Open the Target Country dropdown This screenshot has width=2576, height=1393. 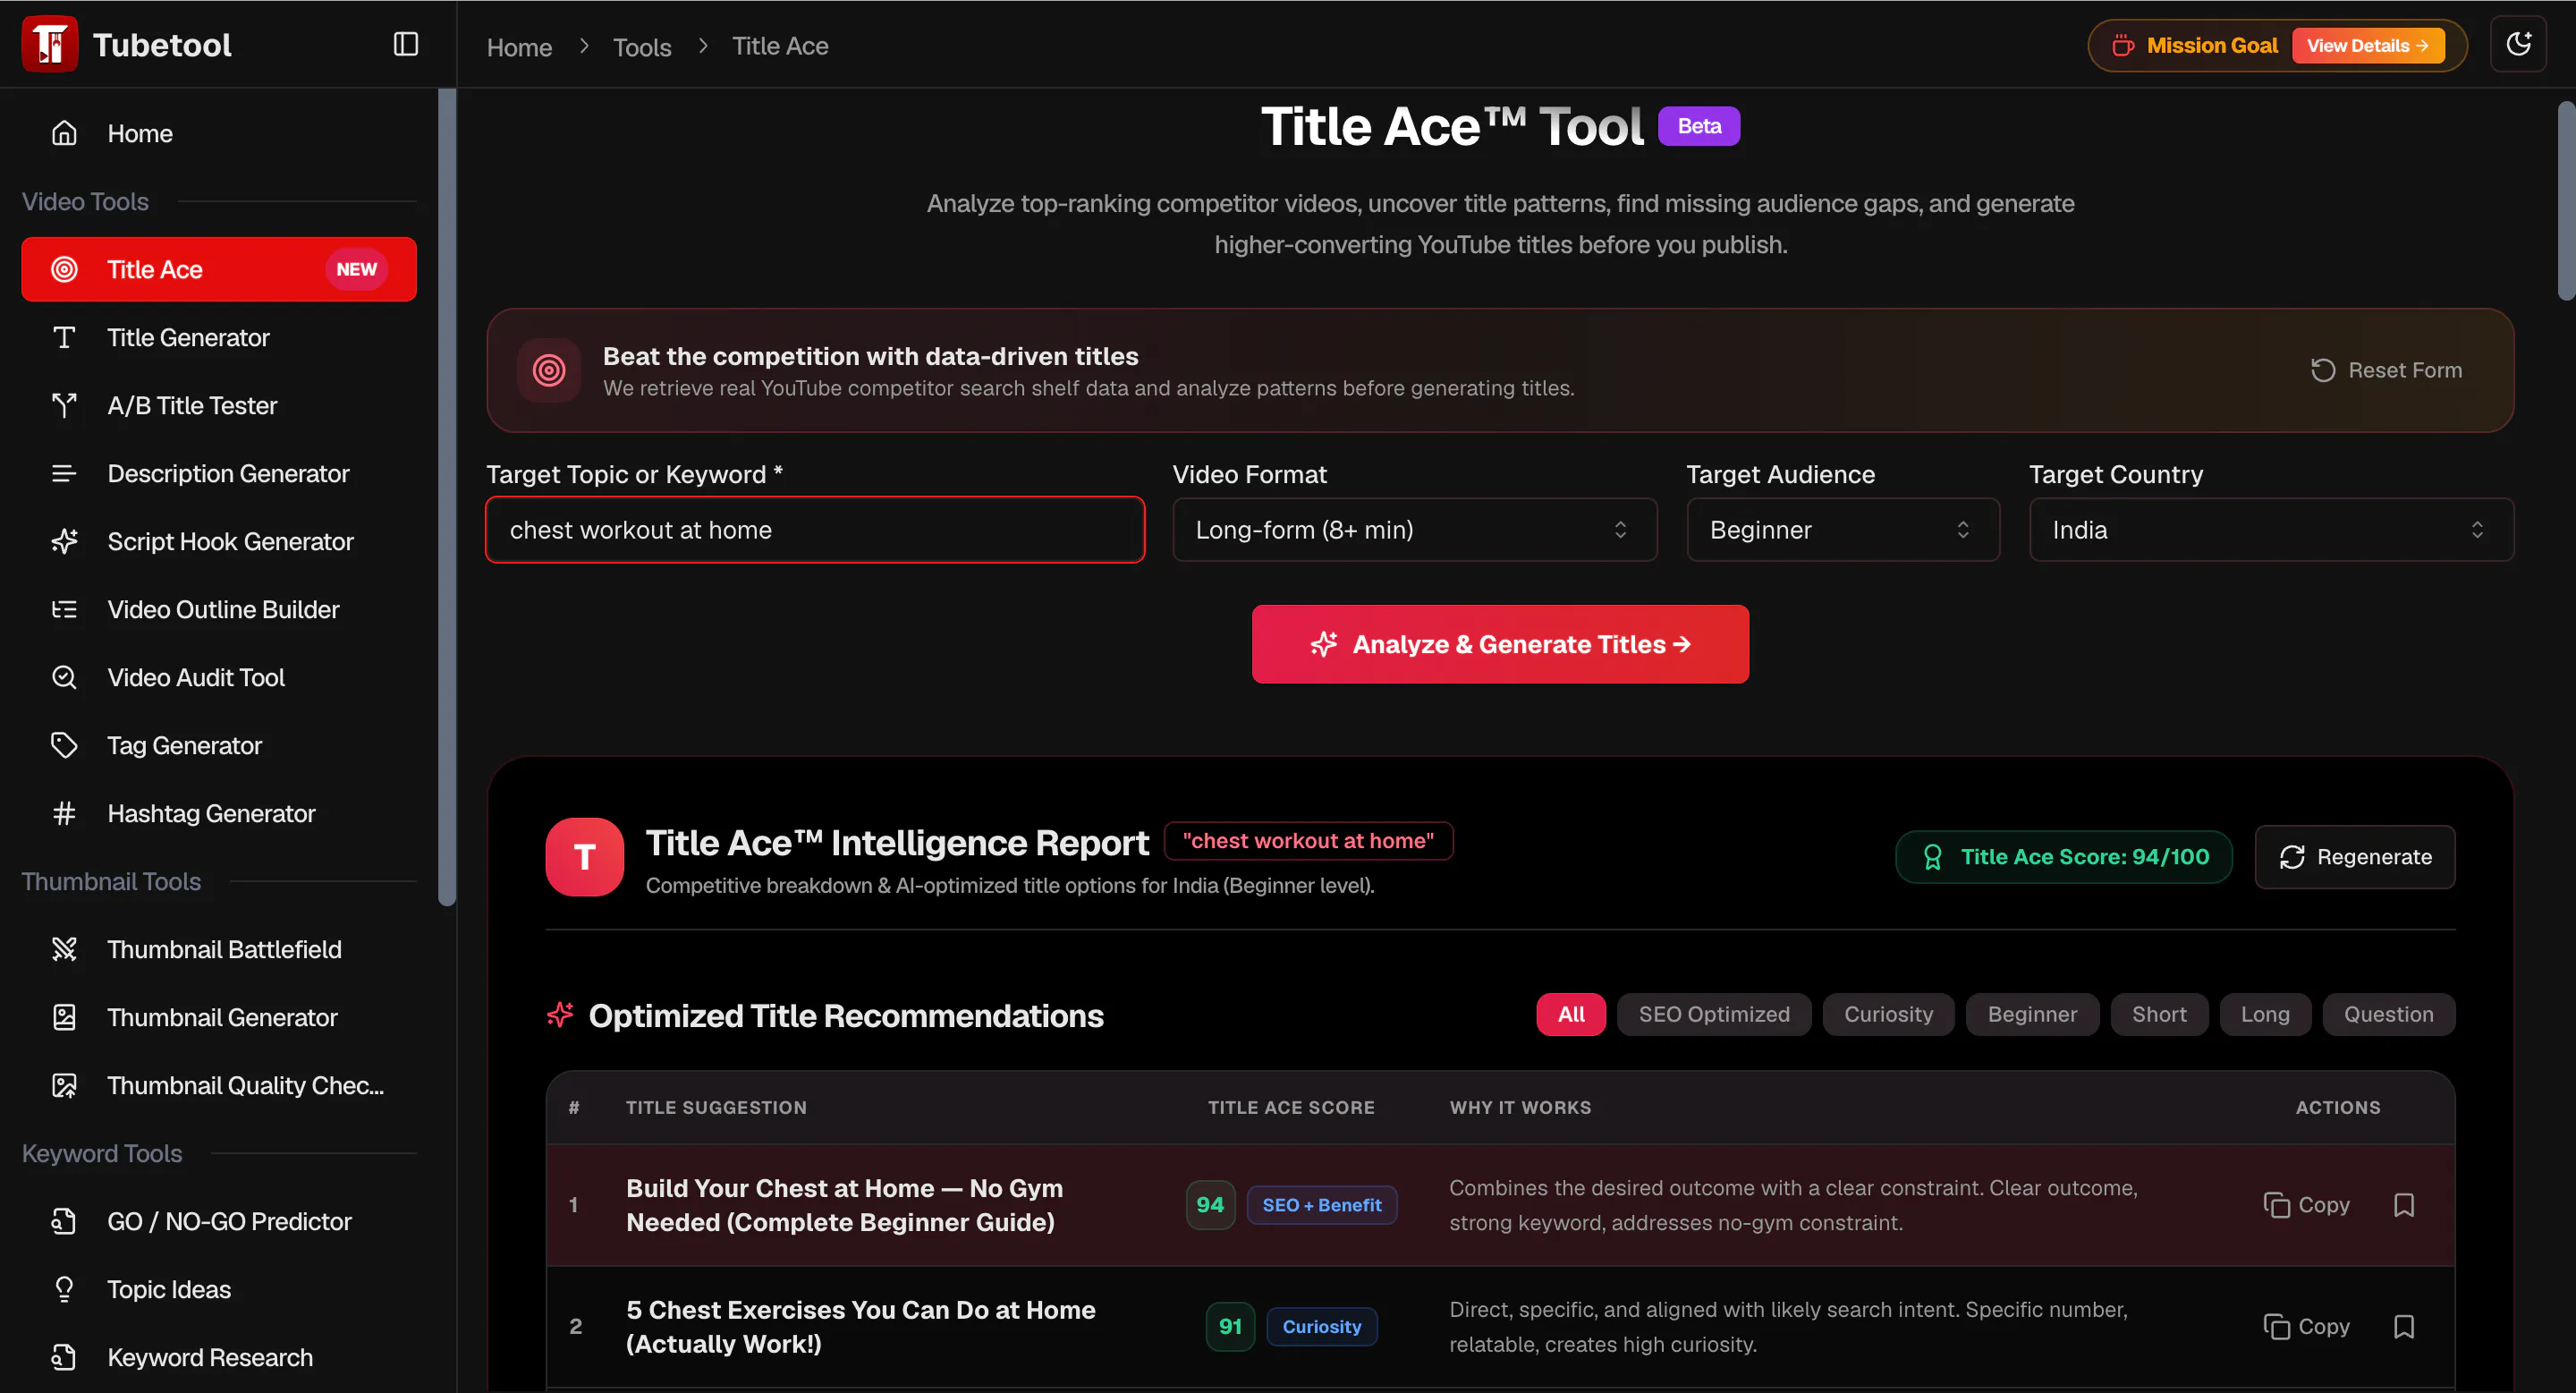(x=2271, y=530)
